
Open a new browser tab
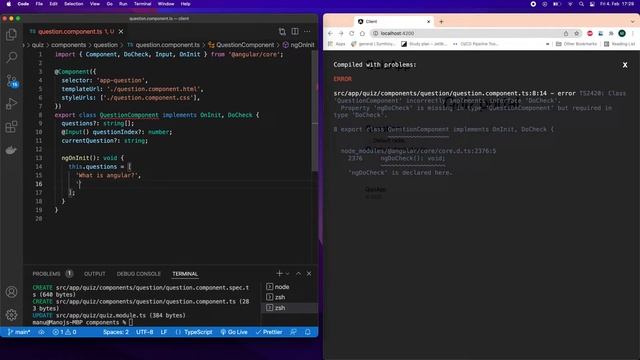(x=441, y=22)
